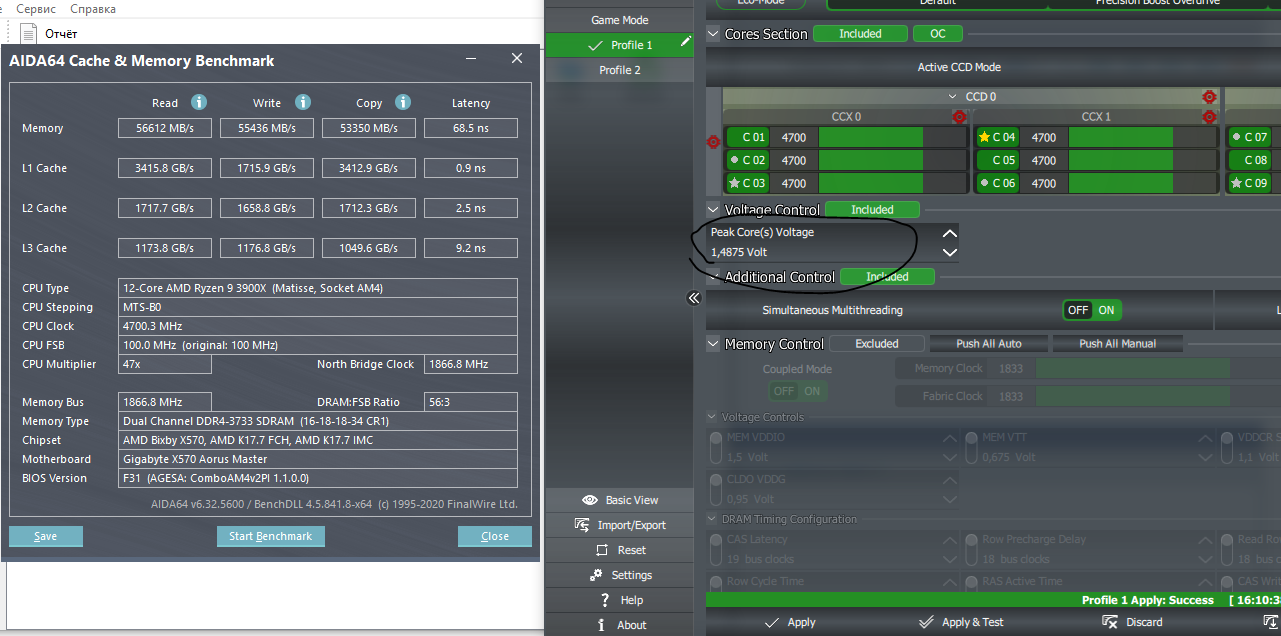Click the double-arrow sidebar collapse icon
Screen dimensions: 1281x636
(x=694, y=298)
